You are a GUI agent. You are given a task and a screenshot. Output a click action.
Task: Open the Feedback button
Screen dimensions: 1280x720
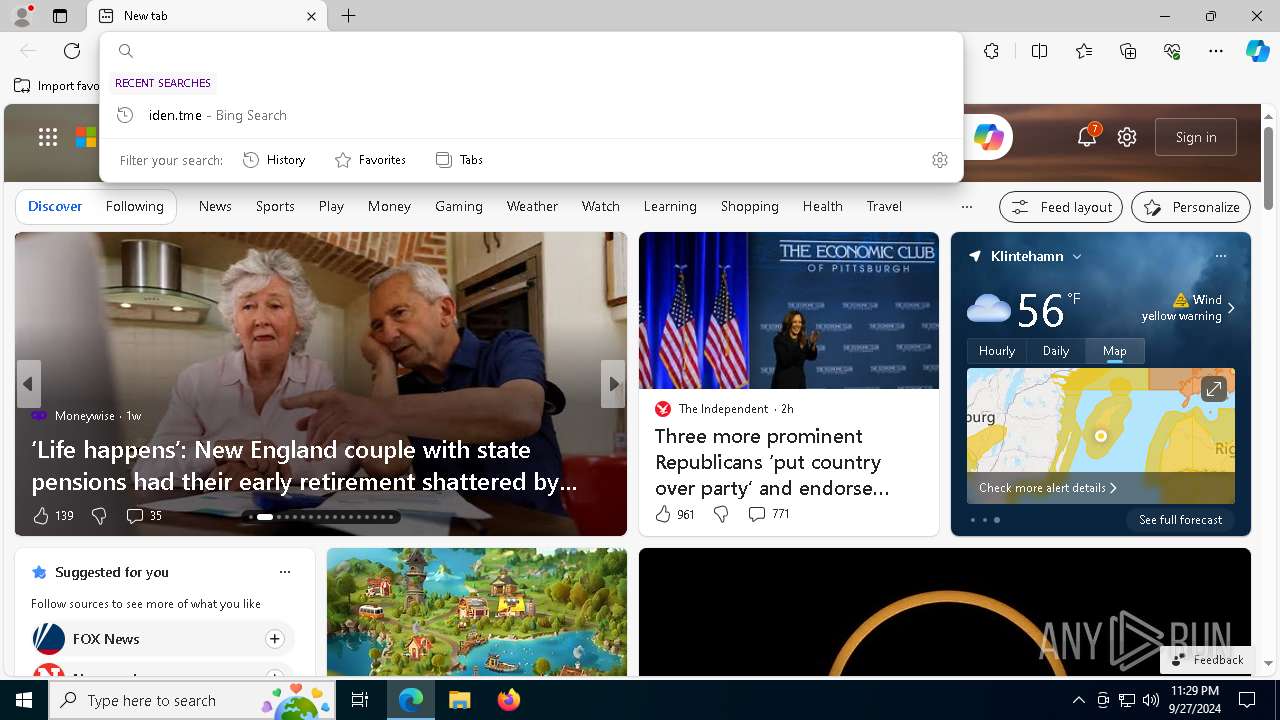(1208, 660)
